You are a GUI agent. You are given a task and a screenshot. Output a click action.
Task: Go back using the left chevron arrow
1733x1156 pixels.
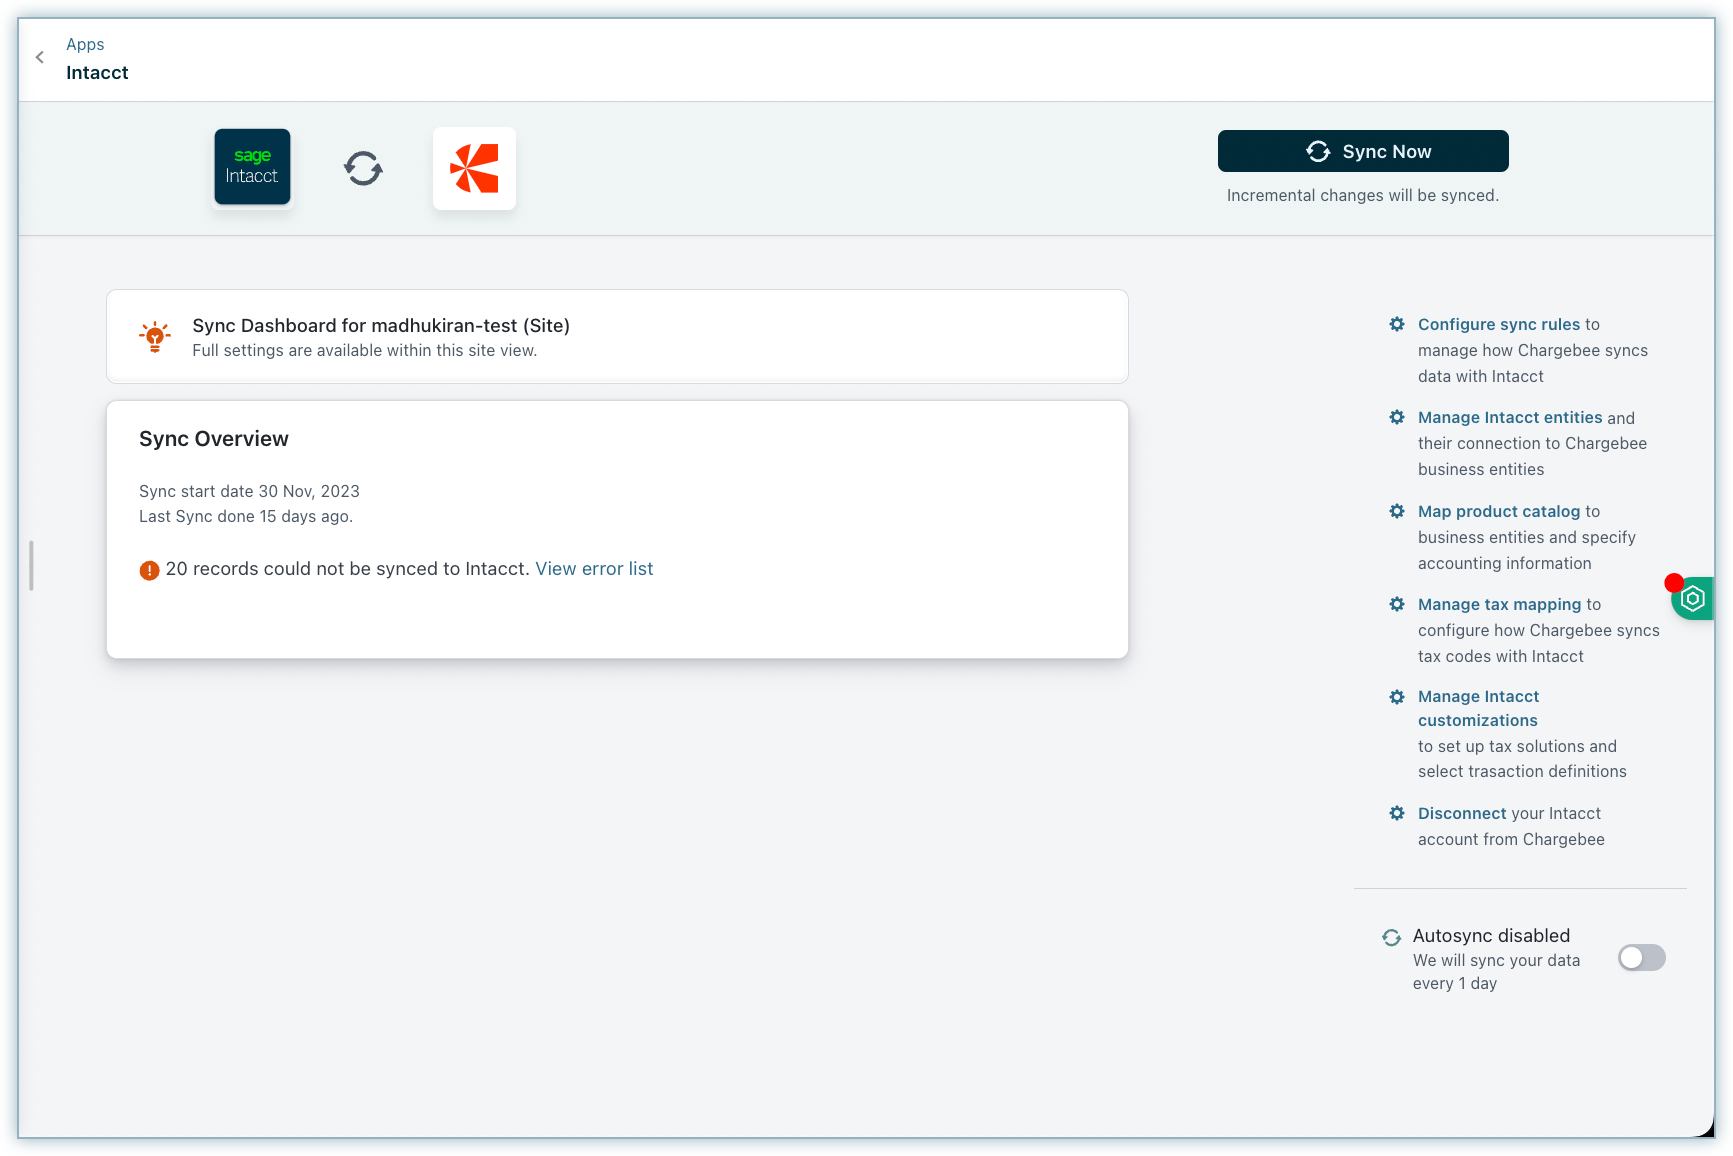[40, 58]
